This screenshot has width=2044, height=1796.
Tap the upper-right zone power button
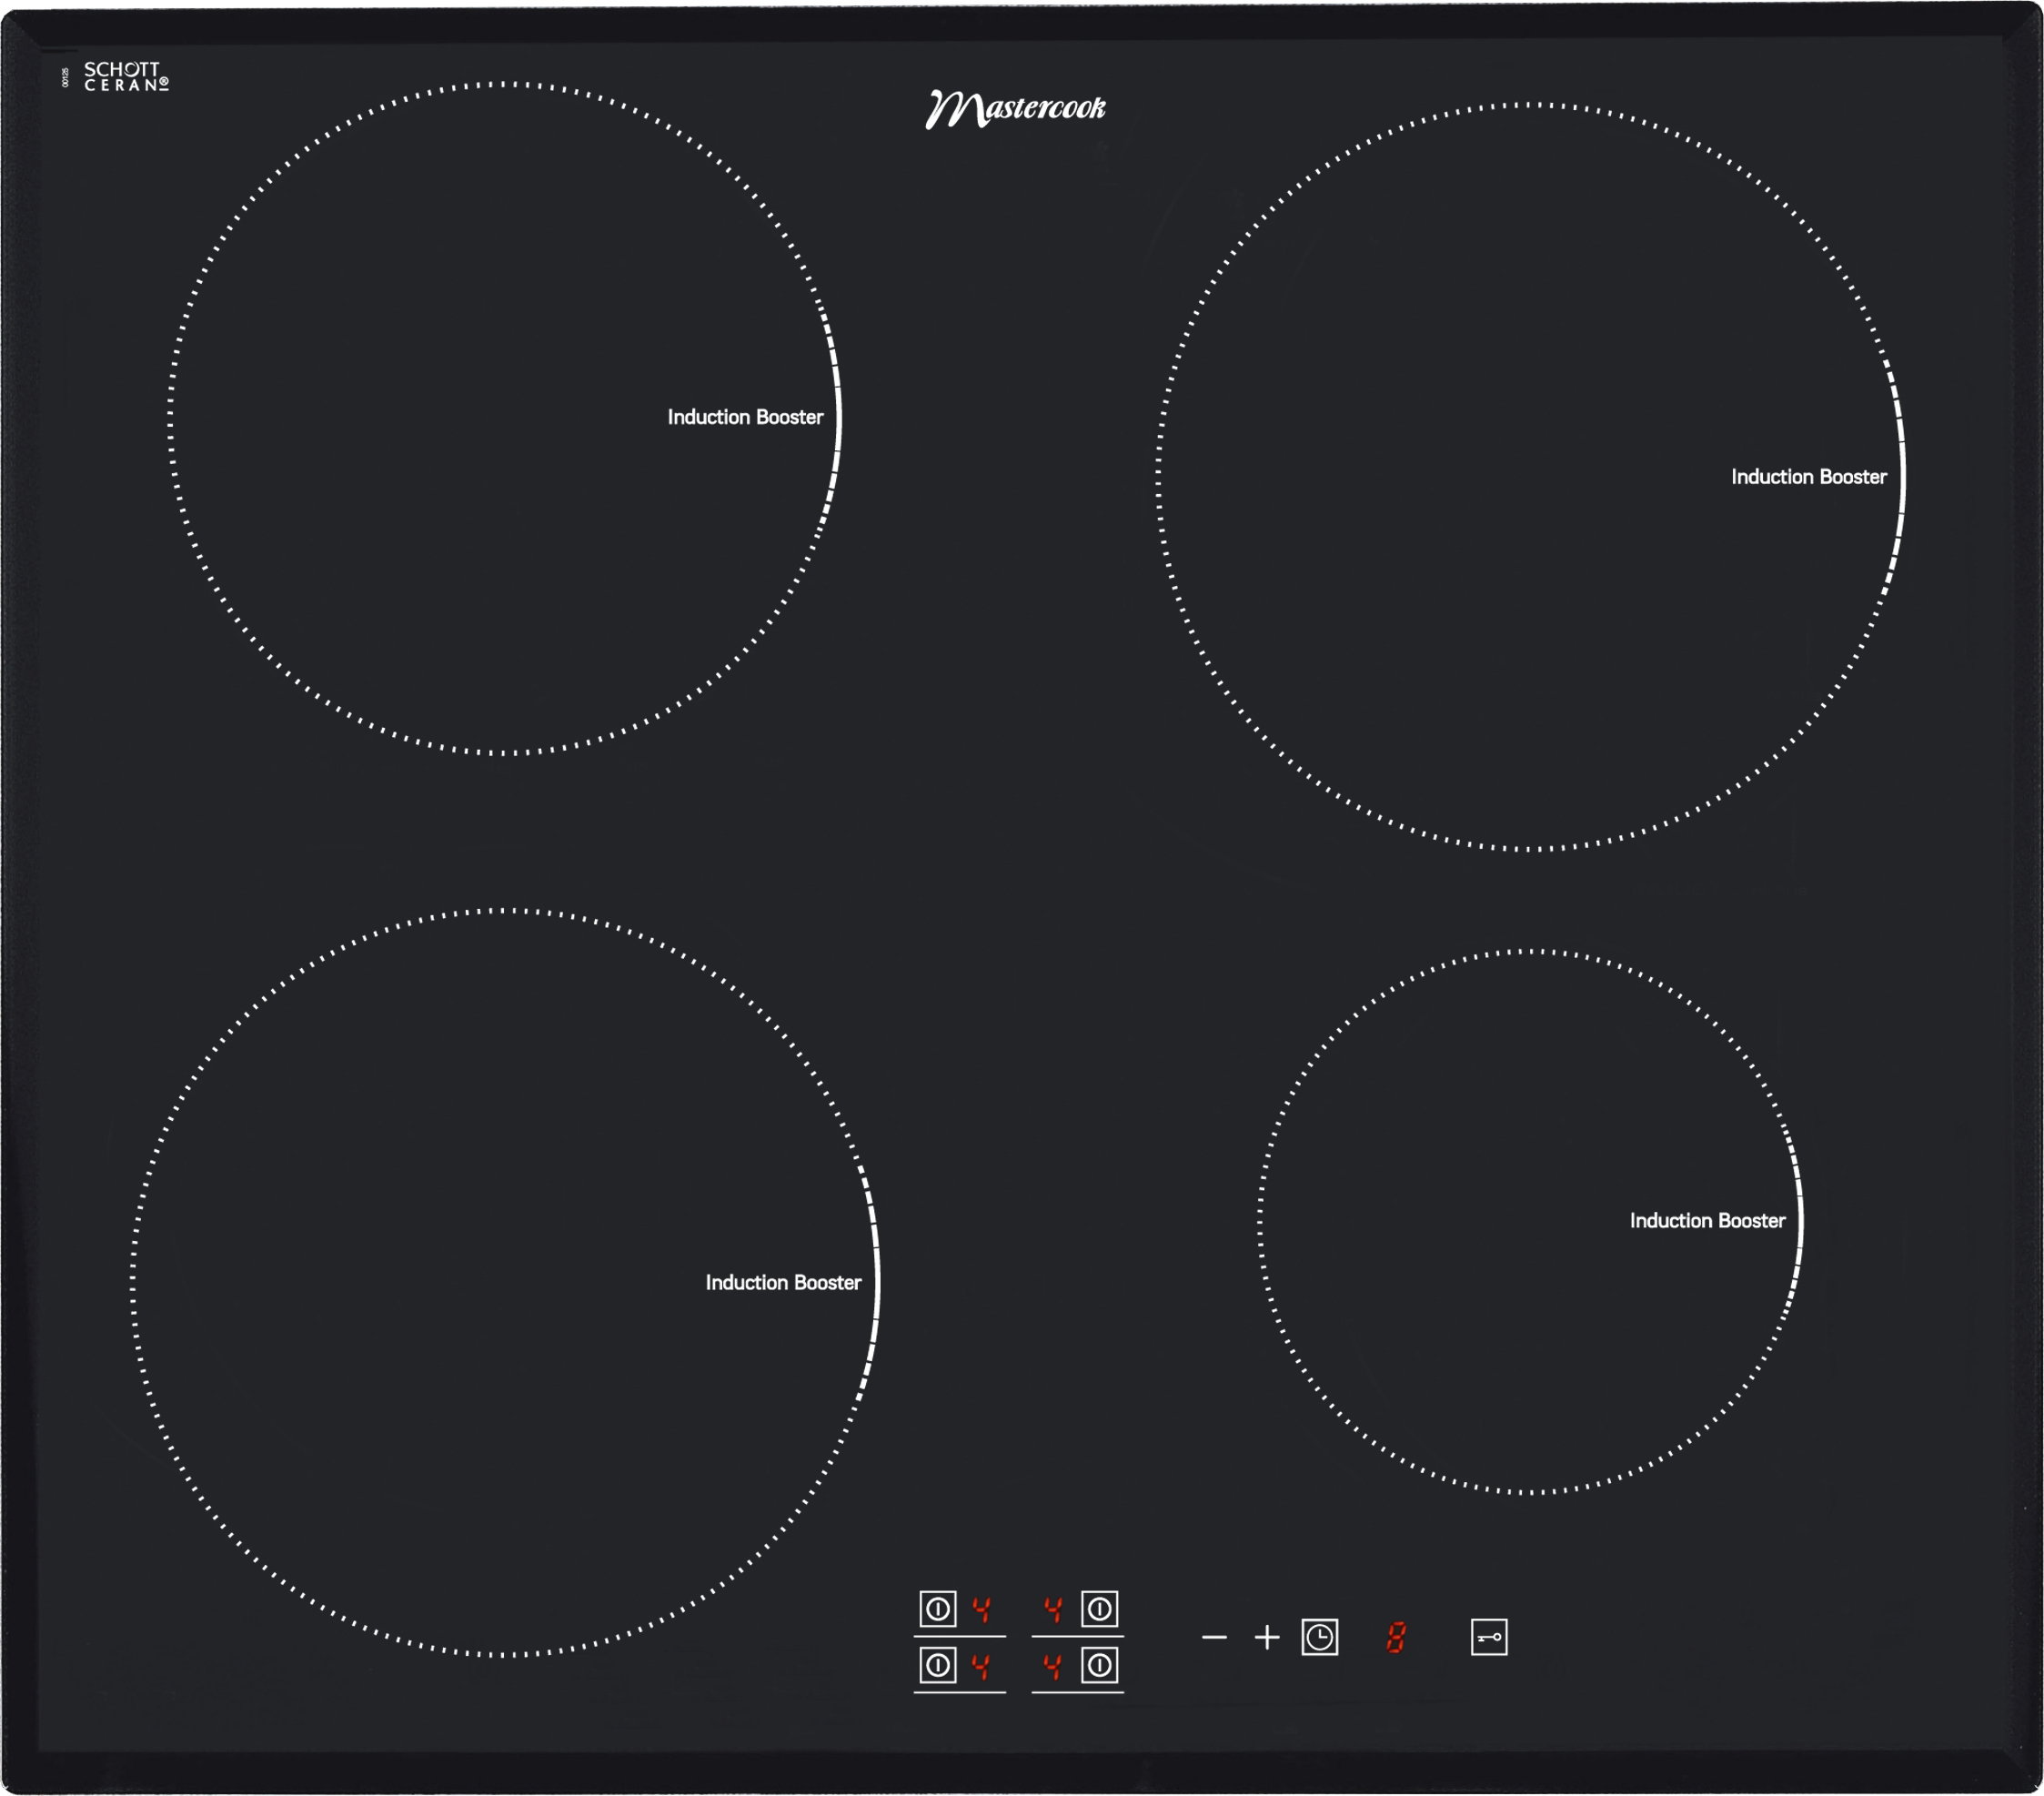tap(1099, 1609)
